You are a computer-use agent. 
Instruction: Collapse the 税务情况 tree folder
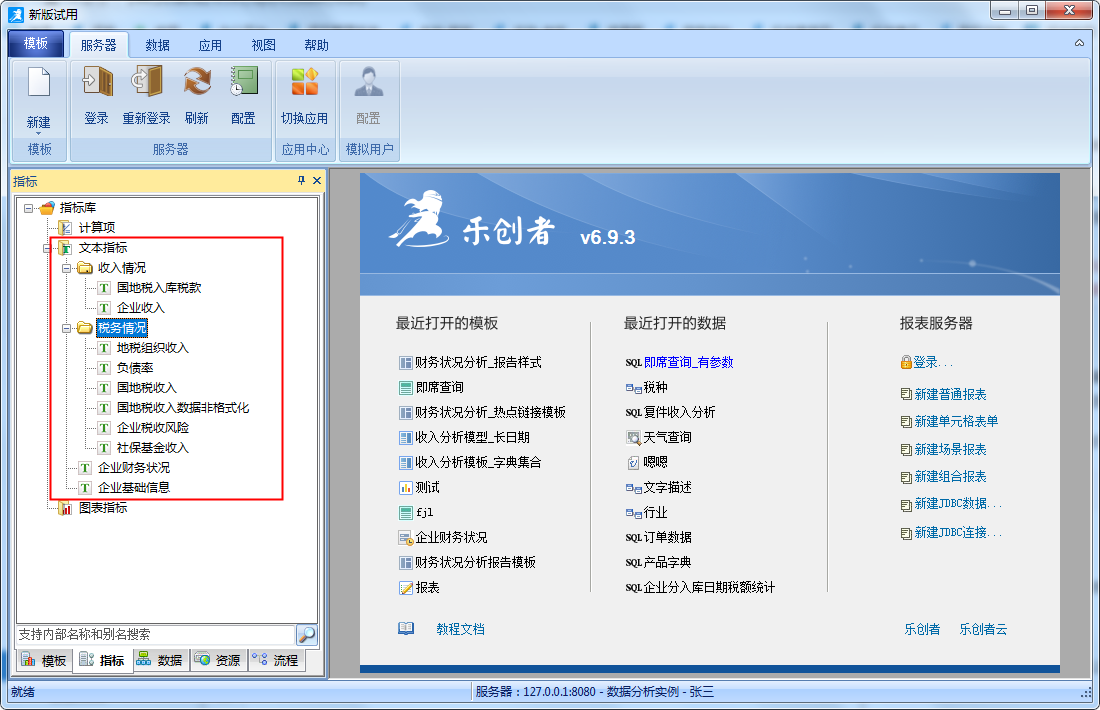click(x=66, y=328)
